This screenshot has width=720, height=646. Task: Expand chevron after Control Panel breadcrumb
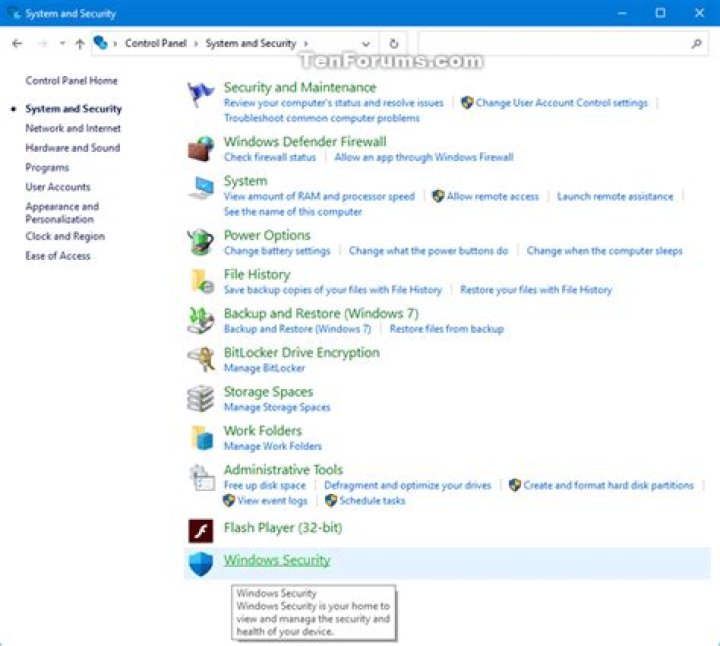[x=196, y=44]
